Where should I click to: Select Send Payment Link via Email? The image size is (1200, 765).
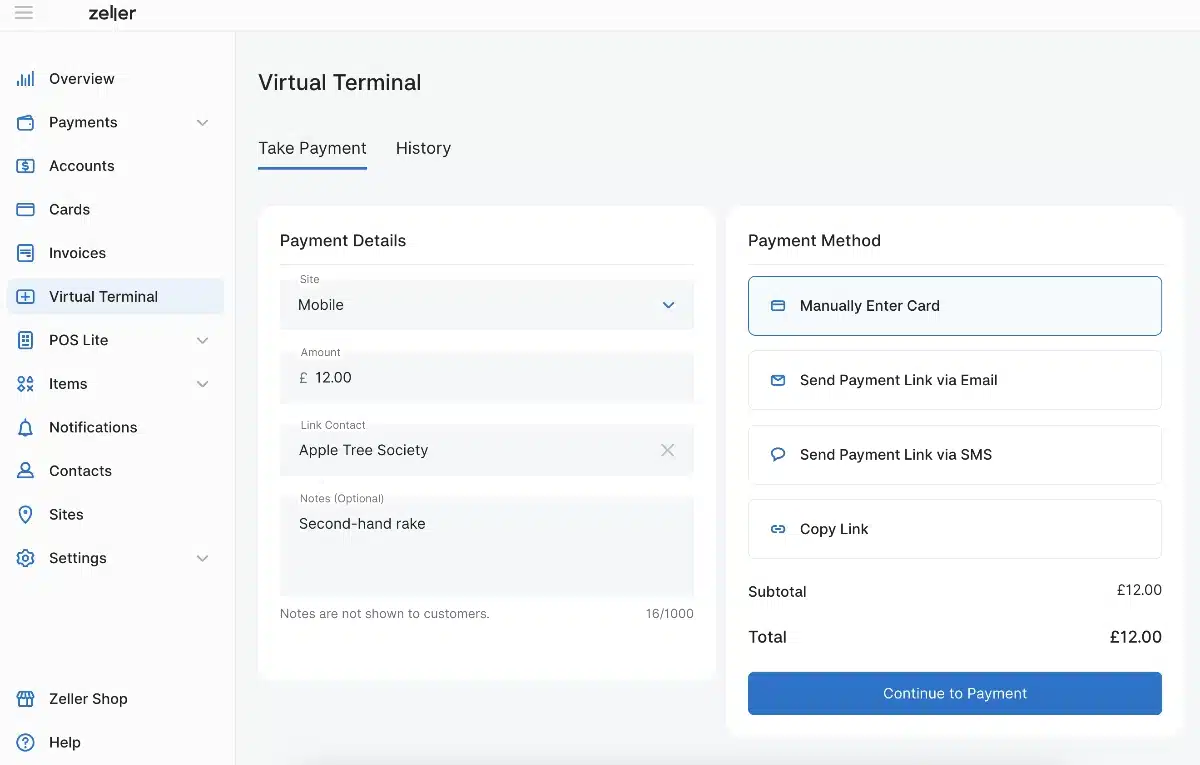[955, 380]
